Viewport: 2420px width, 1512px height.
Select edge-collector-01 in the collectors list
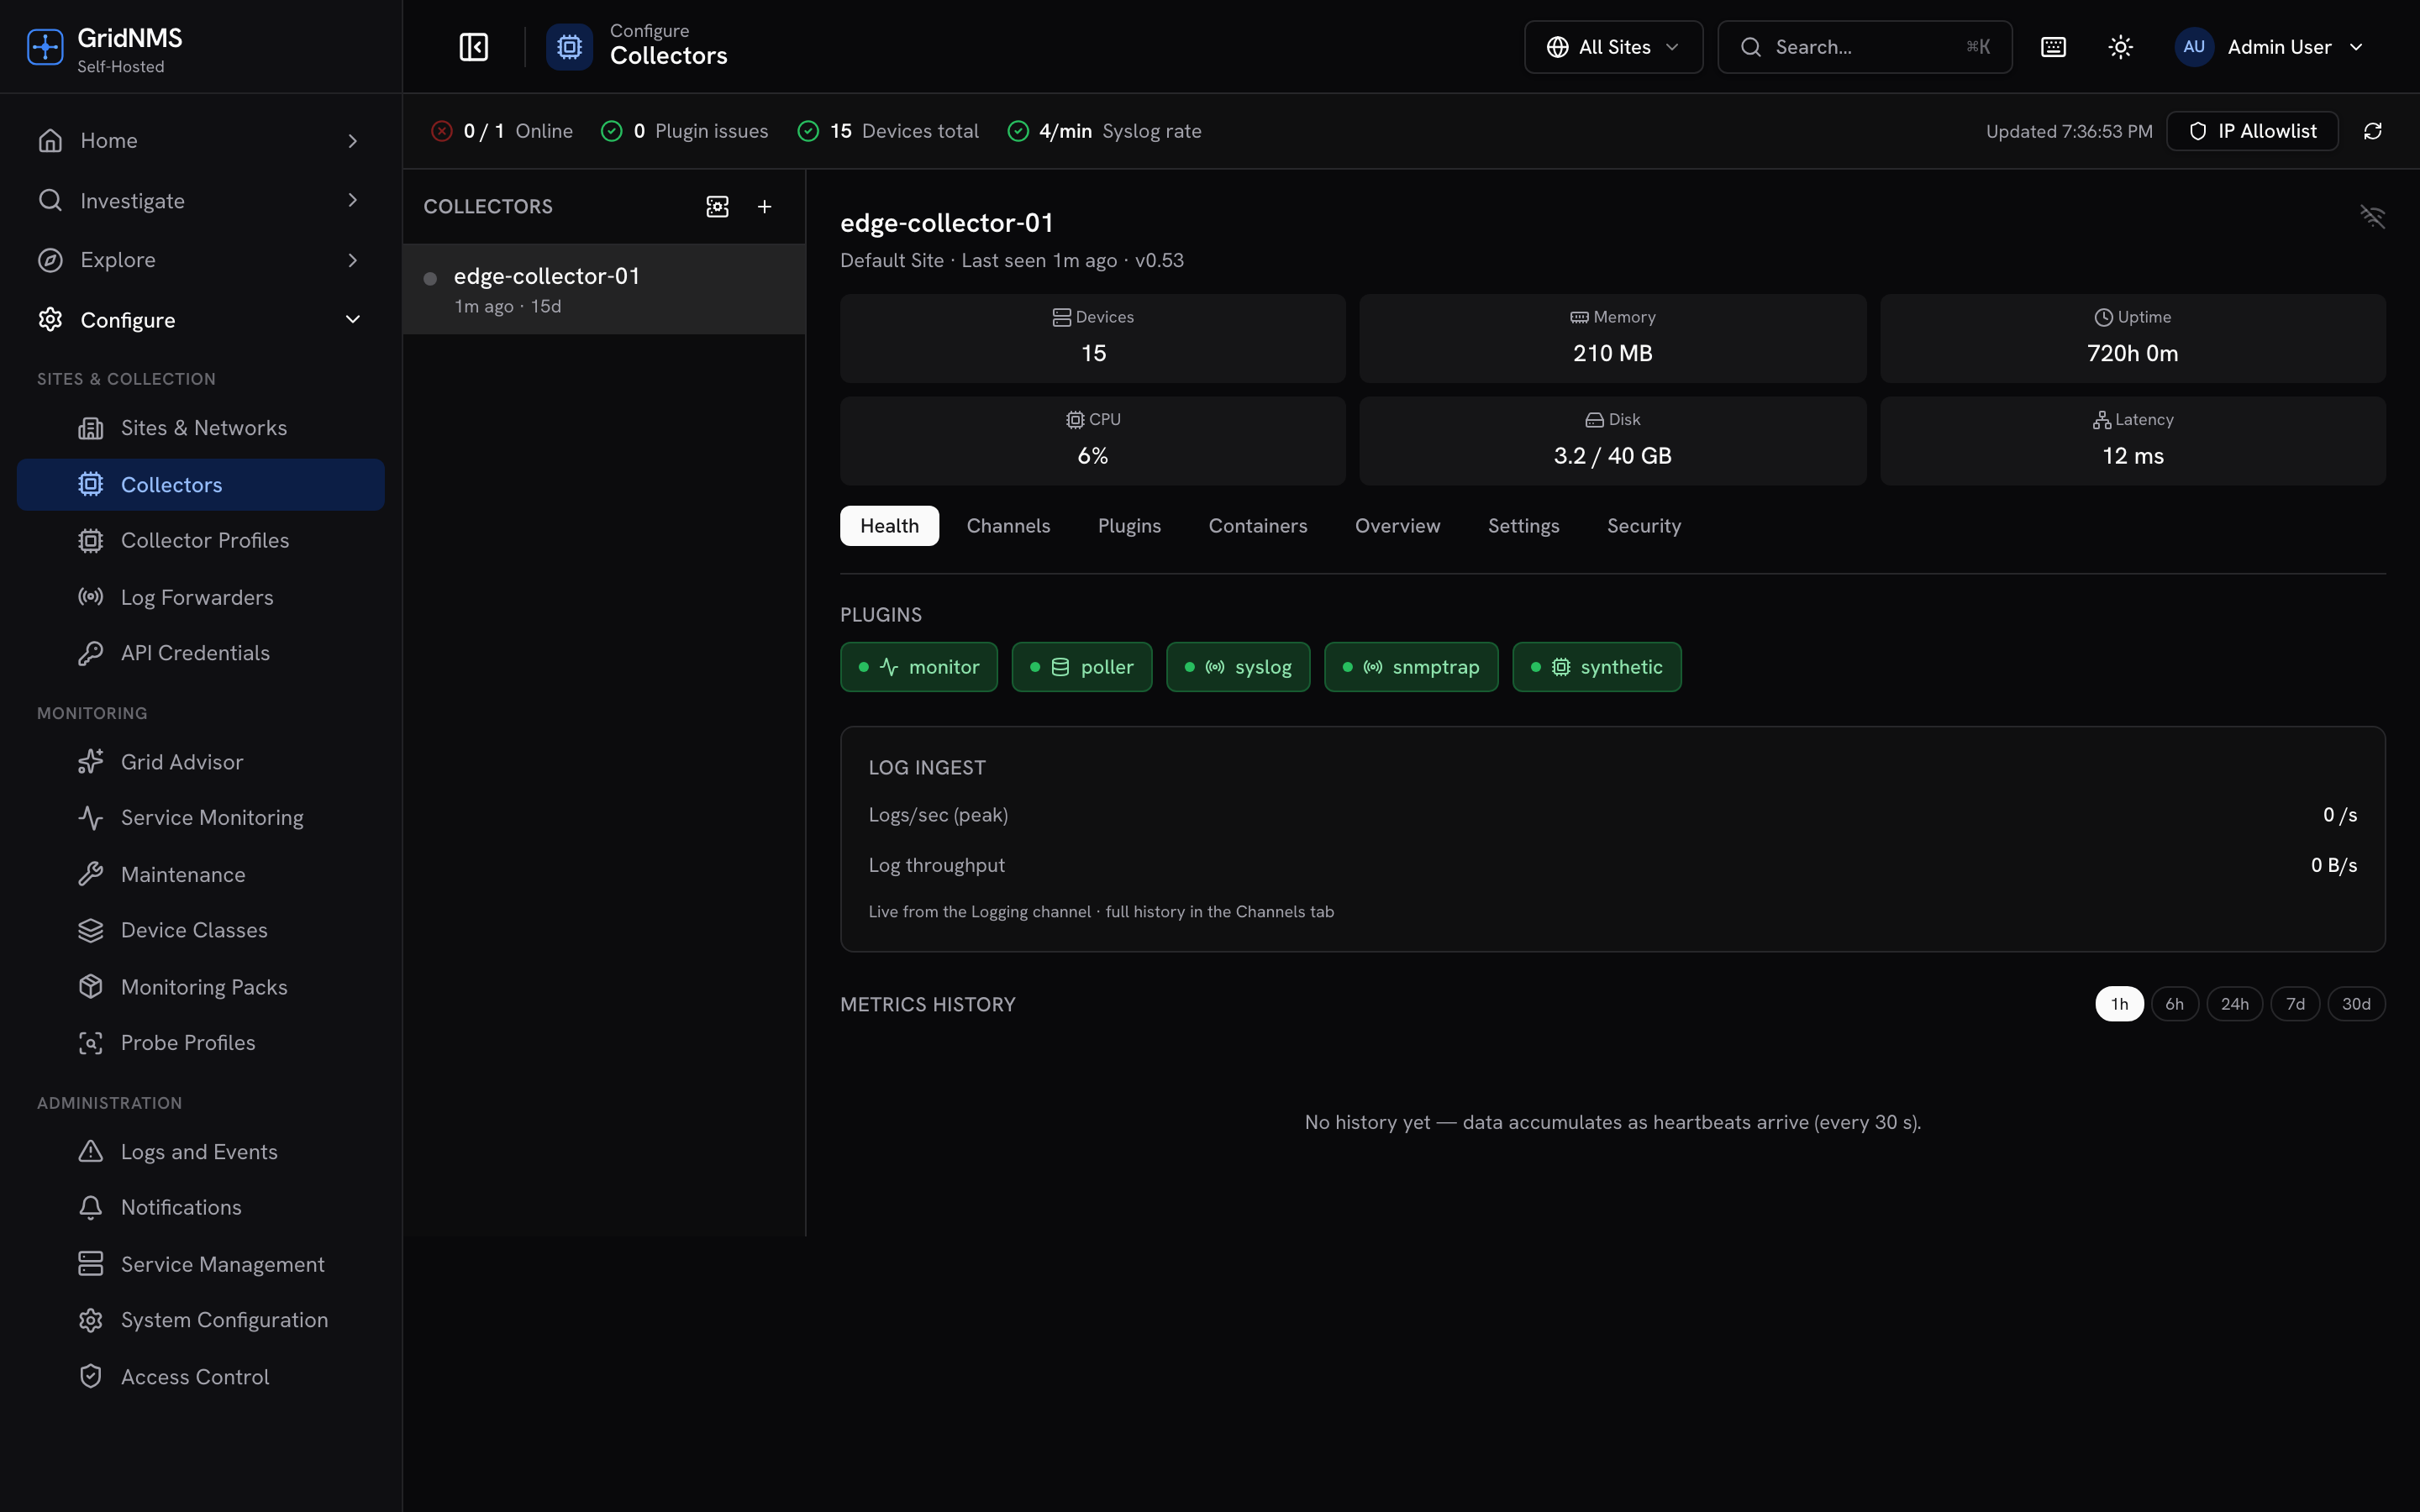[x=604, y=289]
